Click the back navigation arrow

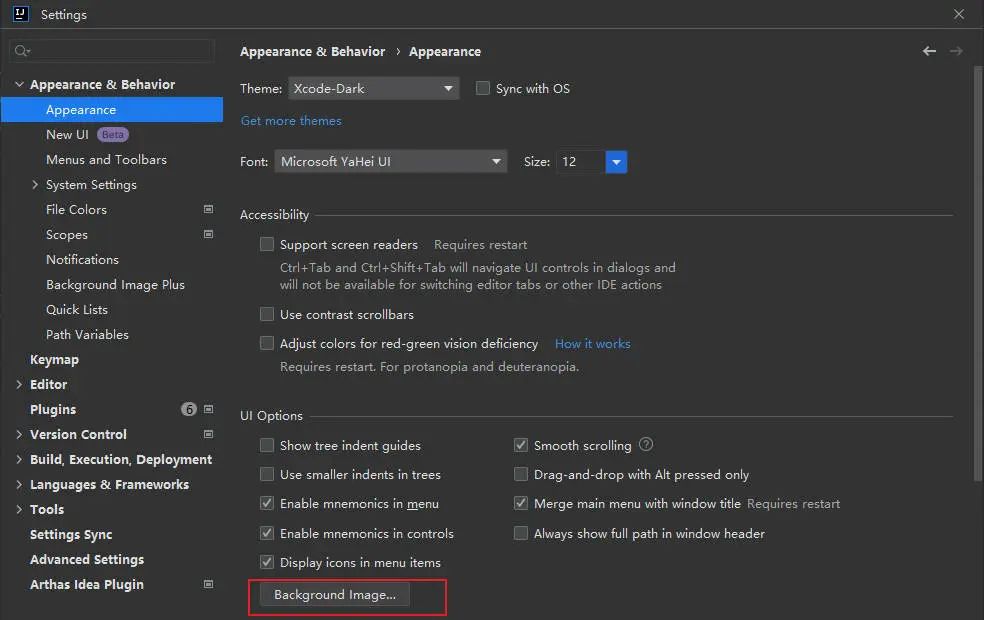pos(930,51)
